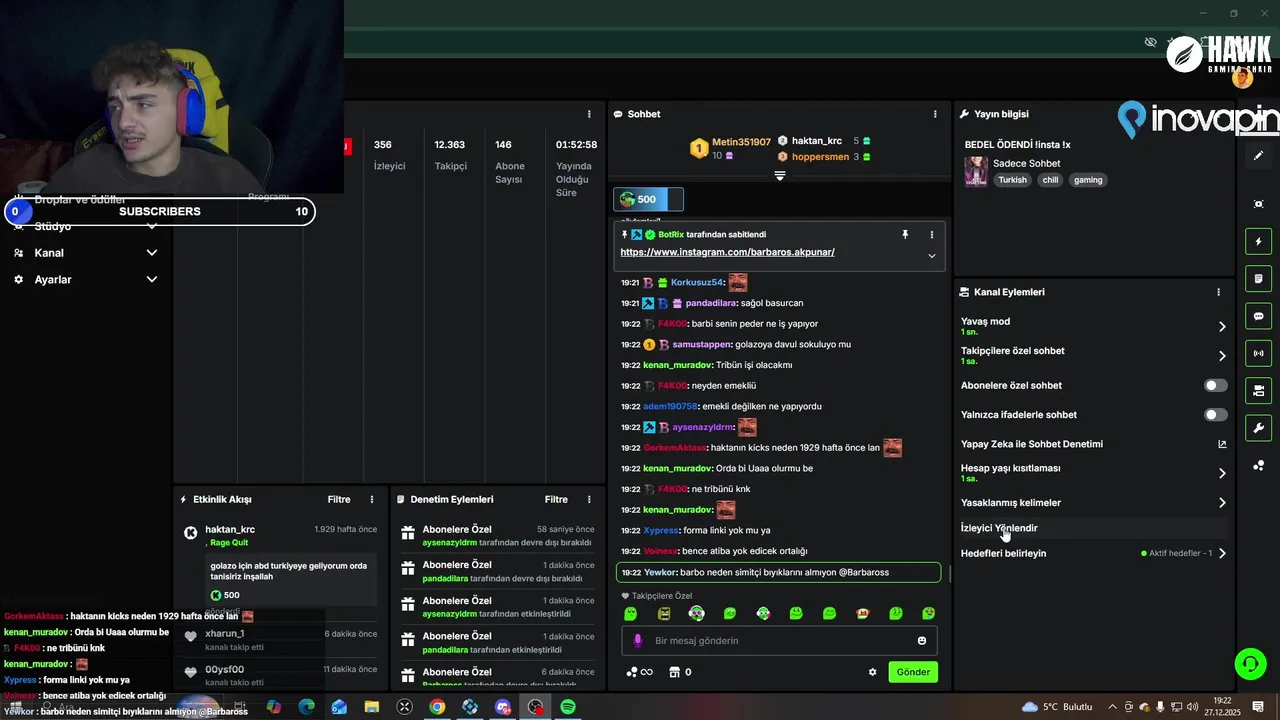The width and height of the screenshot is (1280, 720).
Task: Open the Windows notification center icon
Action: click(1258, 707)
